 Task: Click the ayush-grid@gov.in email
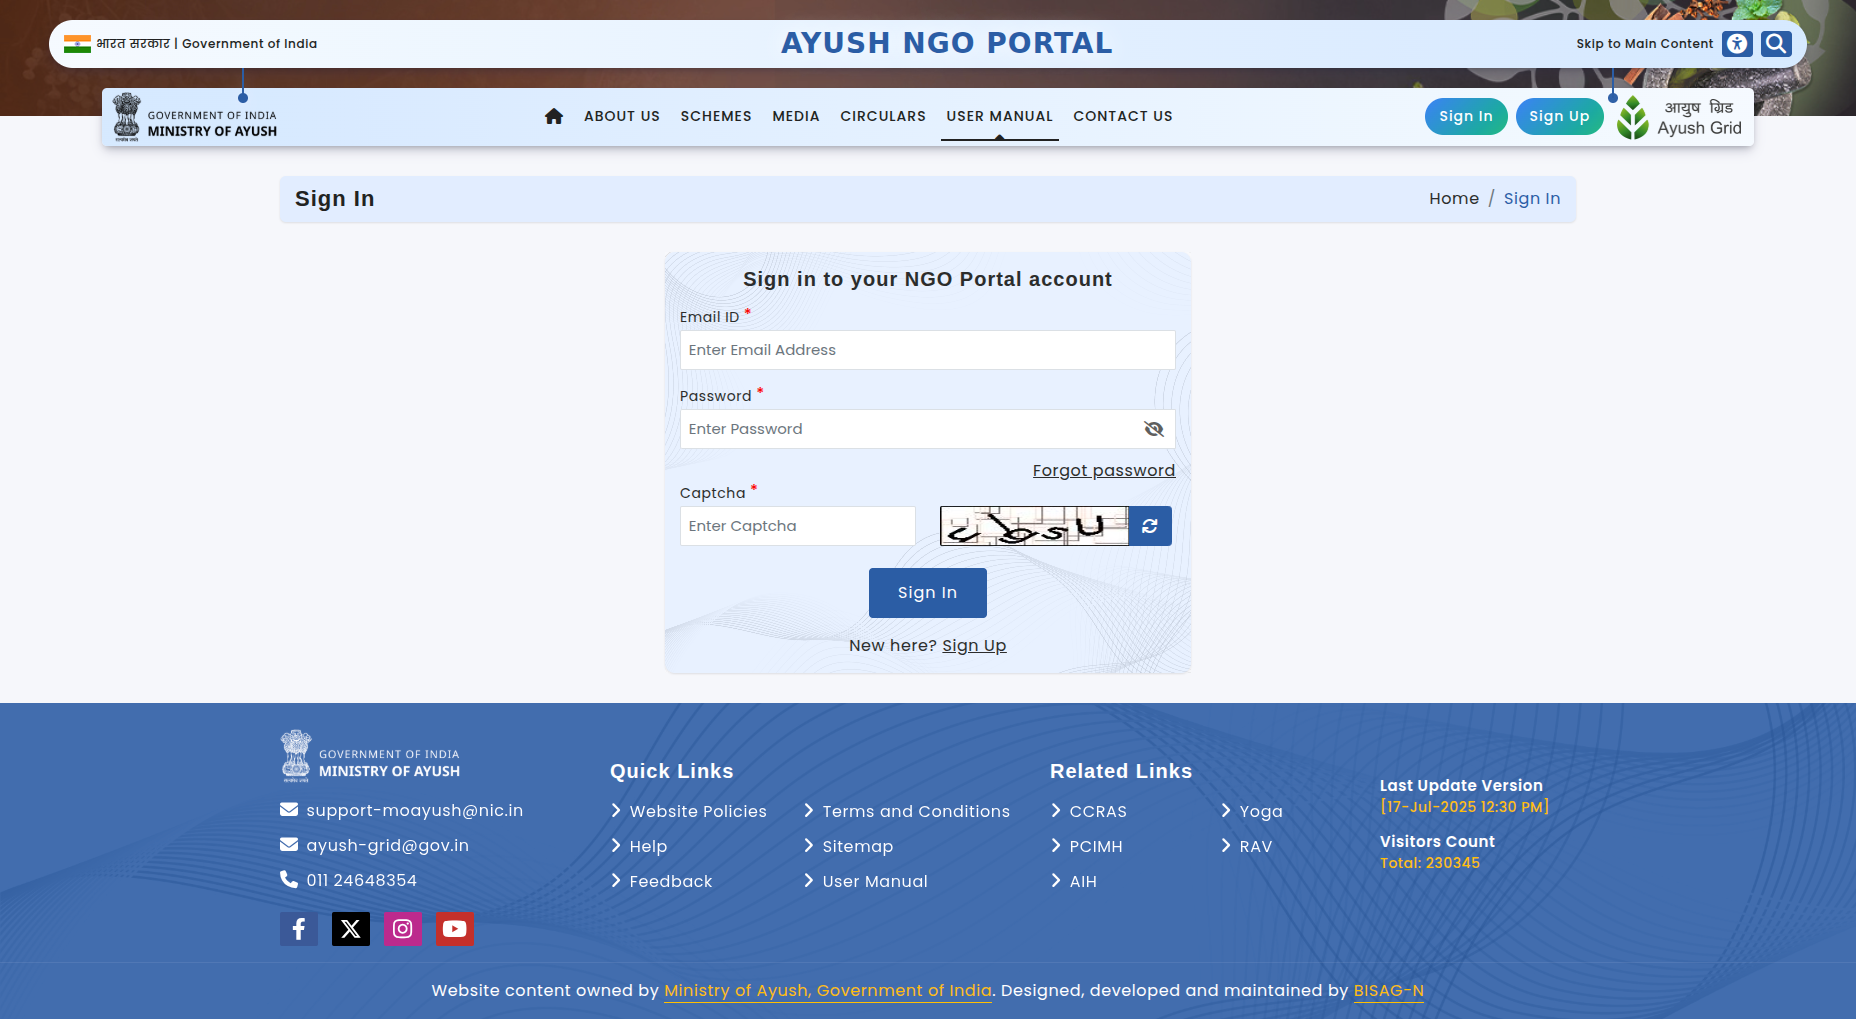pyautogui.click(x=388, y=846)
